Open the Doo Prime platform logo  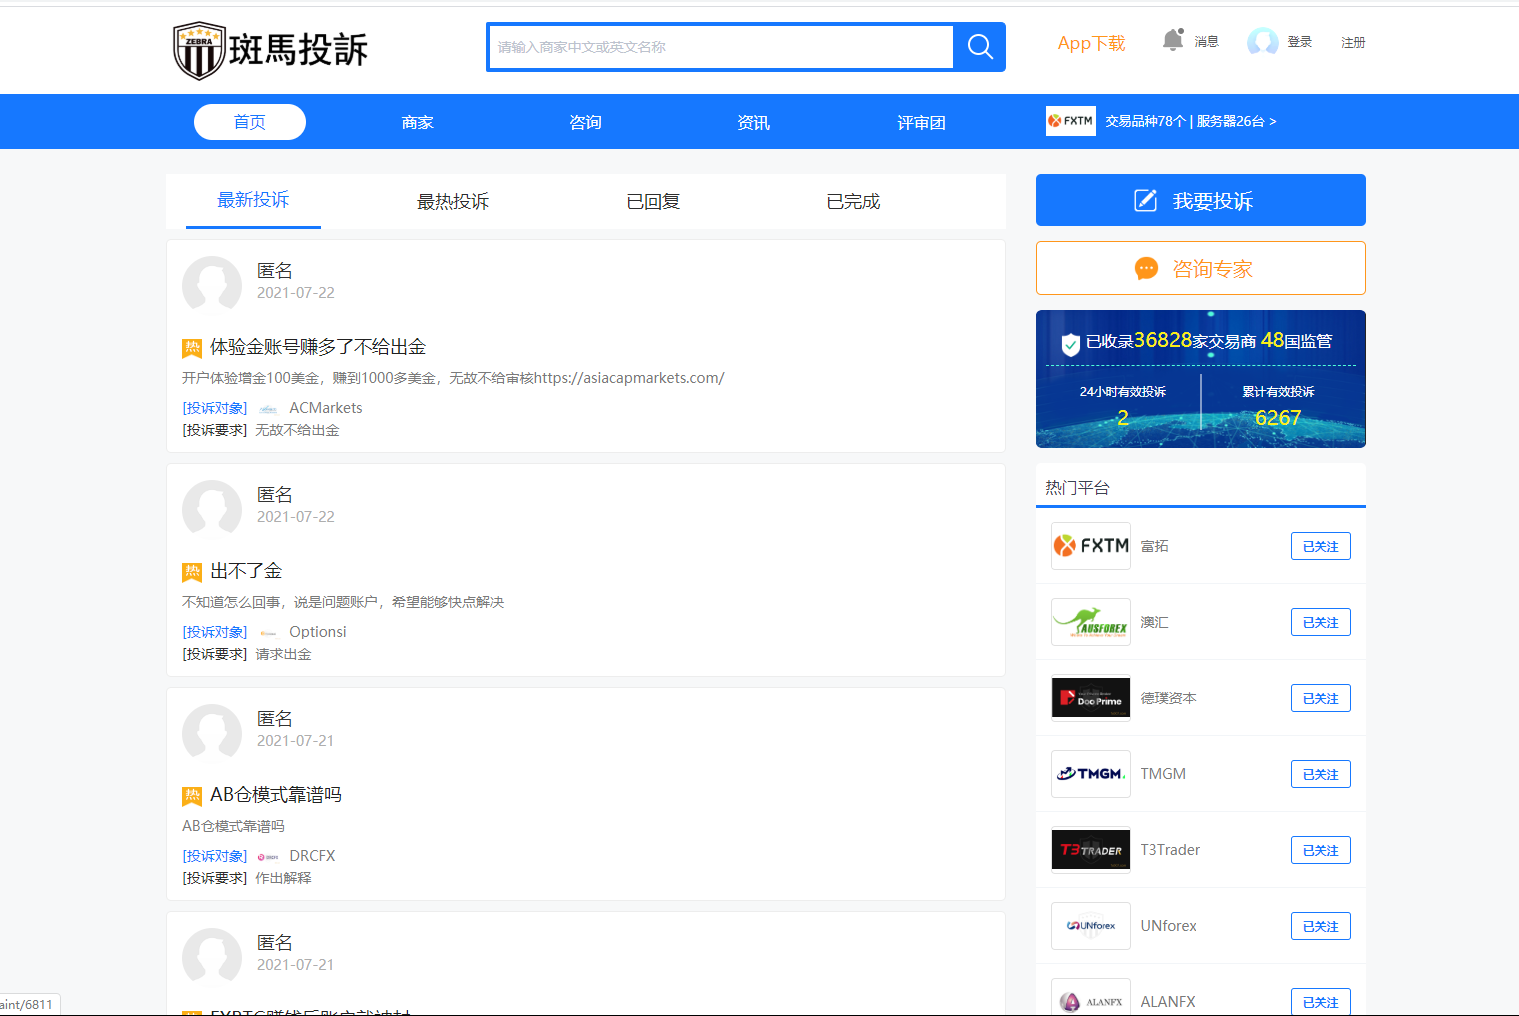click(x=1090, y=698)
